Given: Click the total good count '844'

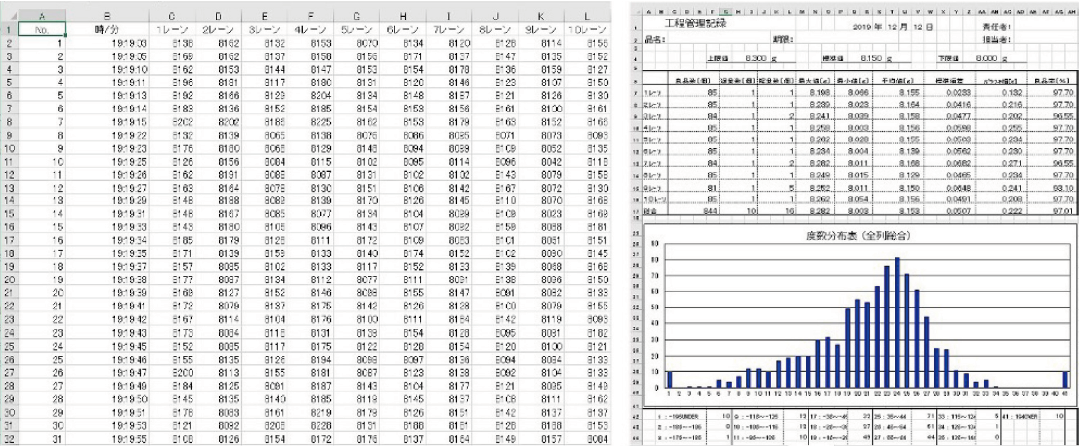Looking at the screenshot, I should tap(693, 213).
